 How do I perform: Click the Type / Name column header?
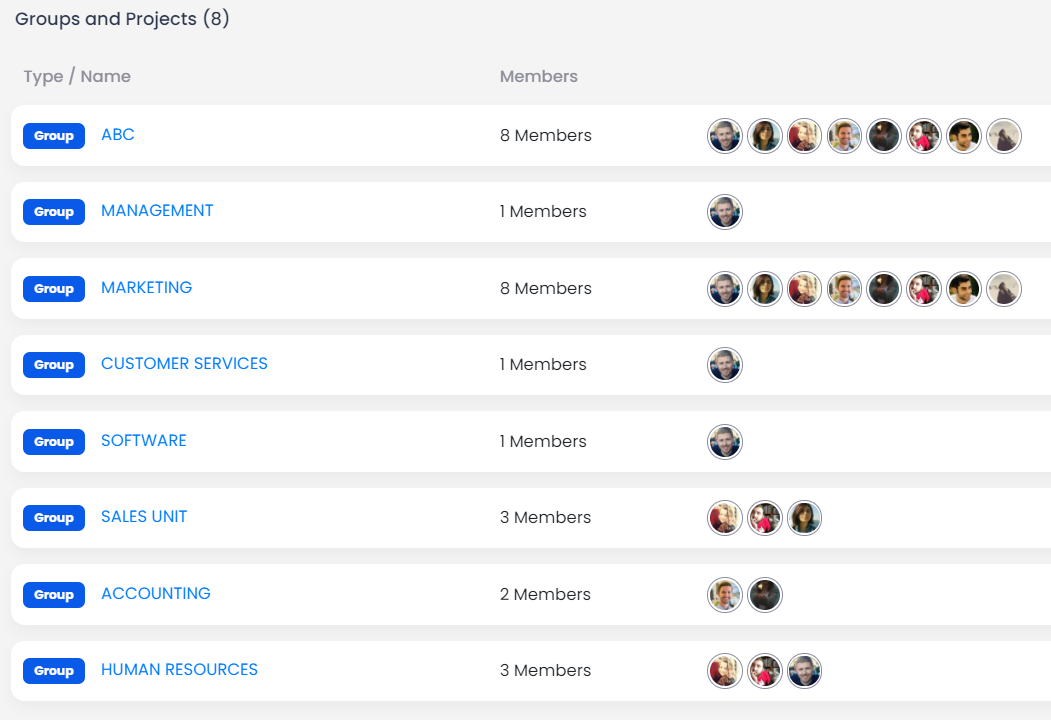point(77,76)
